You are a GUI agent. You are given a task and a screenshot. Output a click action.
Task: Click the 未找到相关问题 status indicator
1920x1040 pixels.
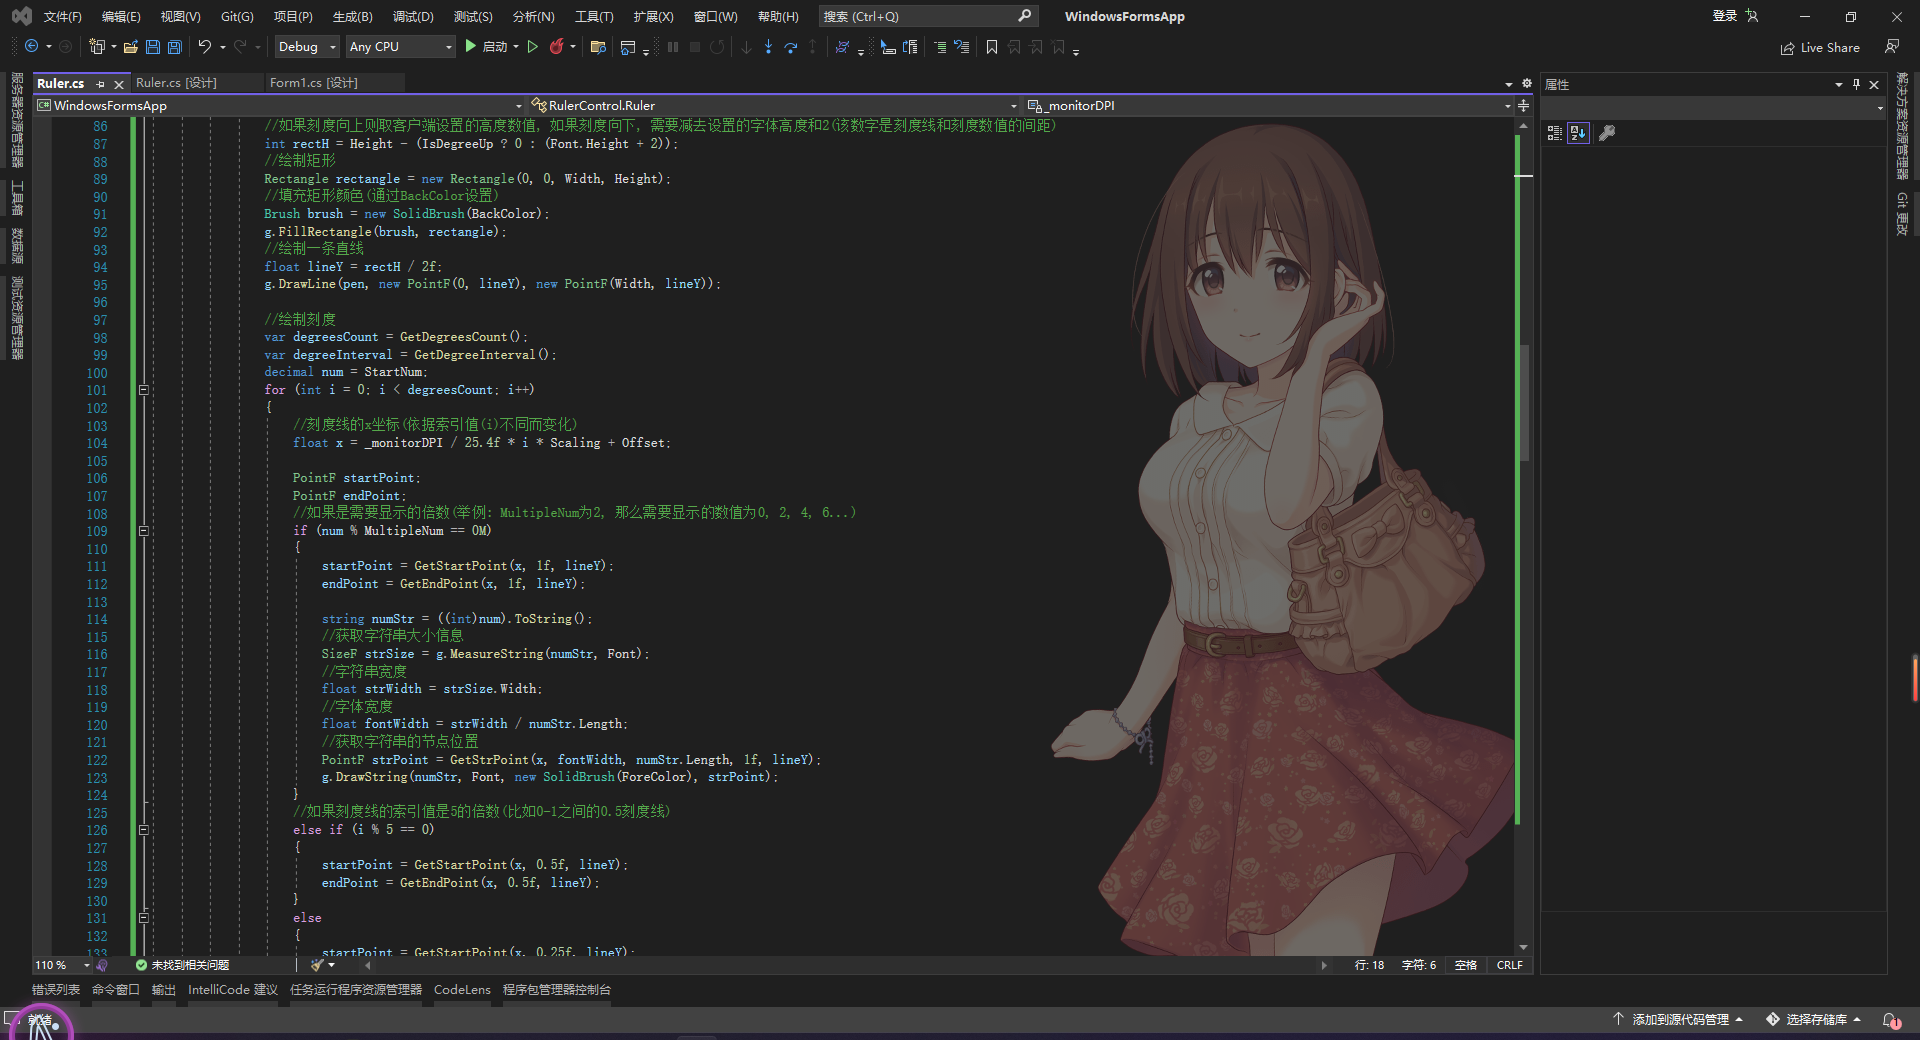[183, 965]
